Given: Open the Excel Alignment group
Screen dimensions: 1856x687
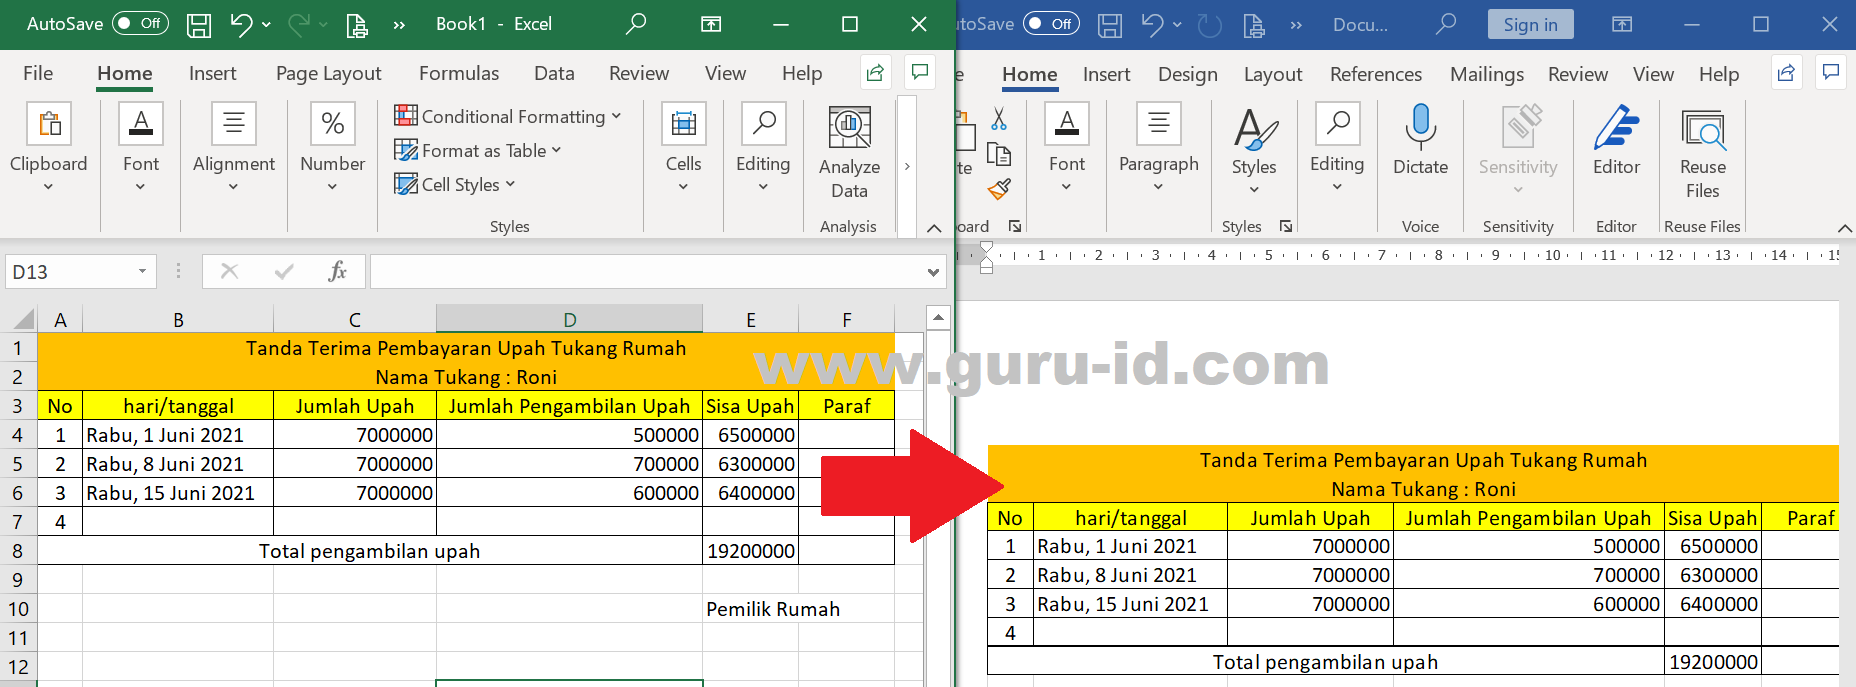Looking at the screenshot, I should 233,148.
